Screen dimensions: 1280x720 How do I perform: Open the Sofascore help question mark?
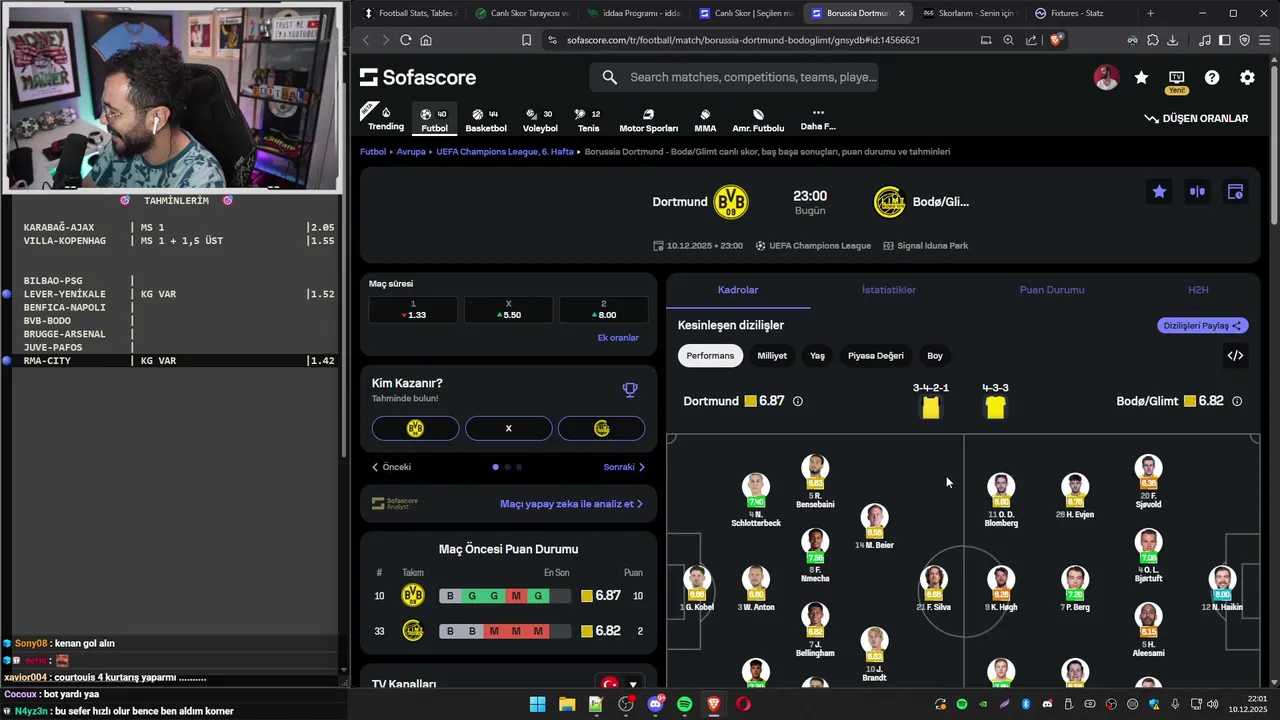[x=1212, y=77]
